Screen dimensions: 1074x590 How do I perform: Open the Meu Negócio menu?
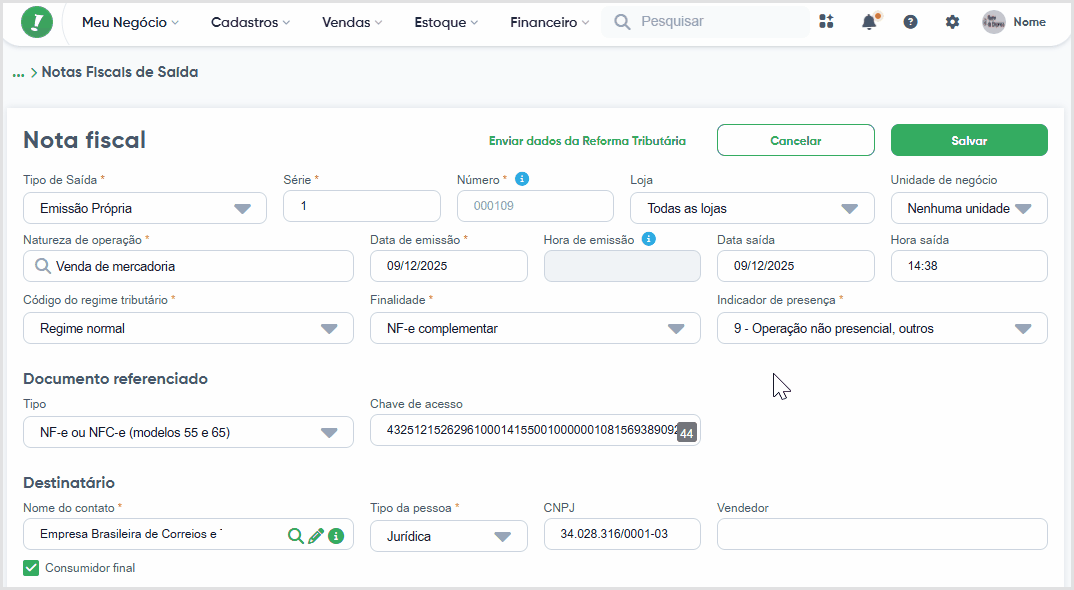[130, 22]
